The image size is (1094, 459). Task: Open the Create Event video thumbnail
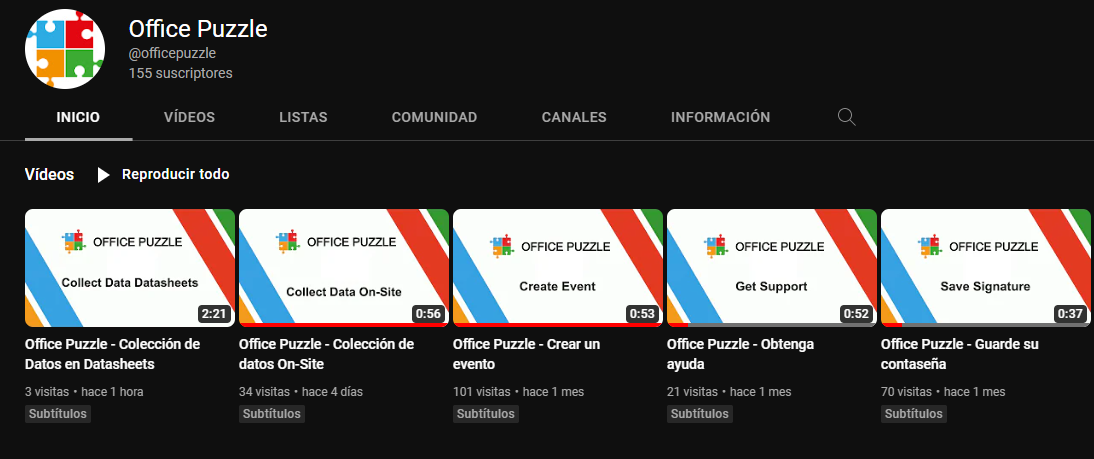coord(558,267)
